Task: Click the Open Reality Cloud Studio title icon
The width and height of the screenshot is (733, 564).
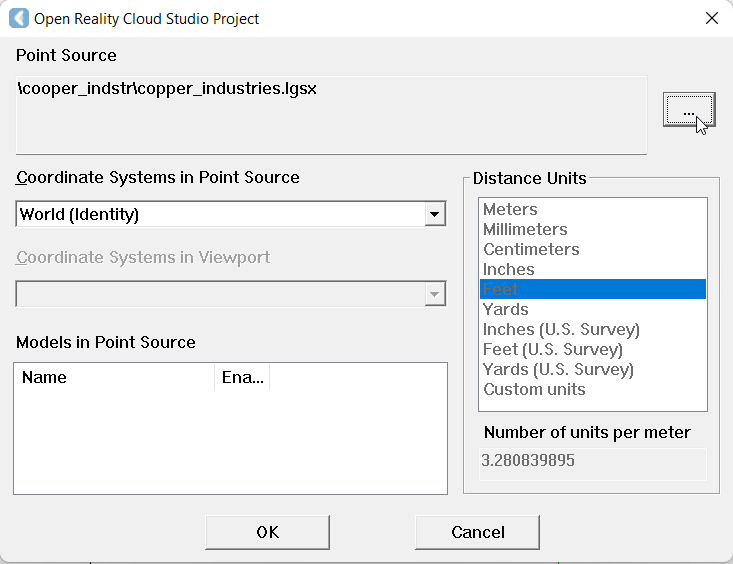Action: point(18,18)
